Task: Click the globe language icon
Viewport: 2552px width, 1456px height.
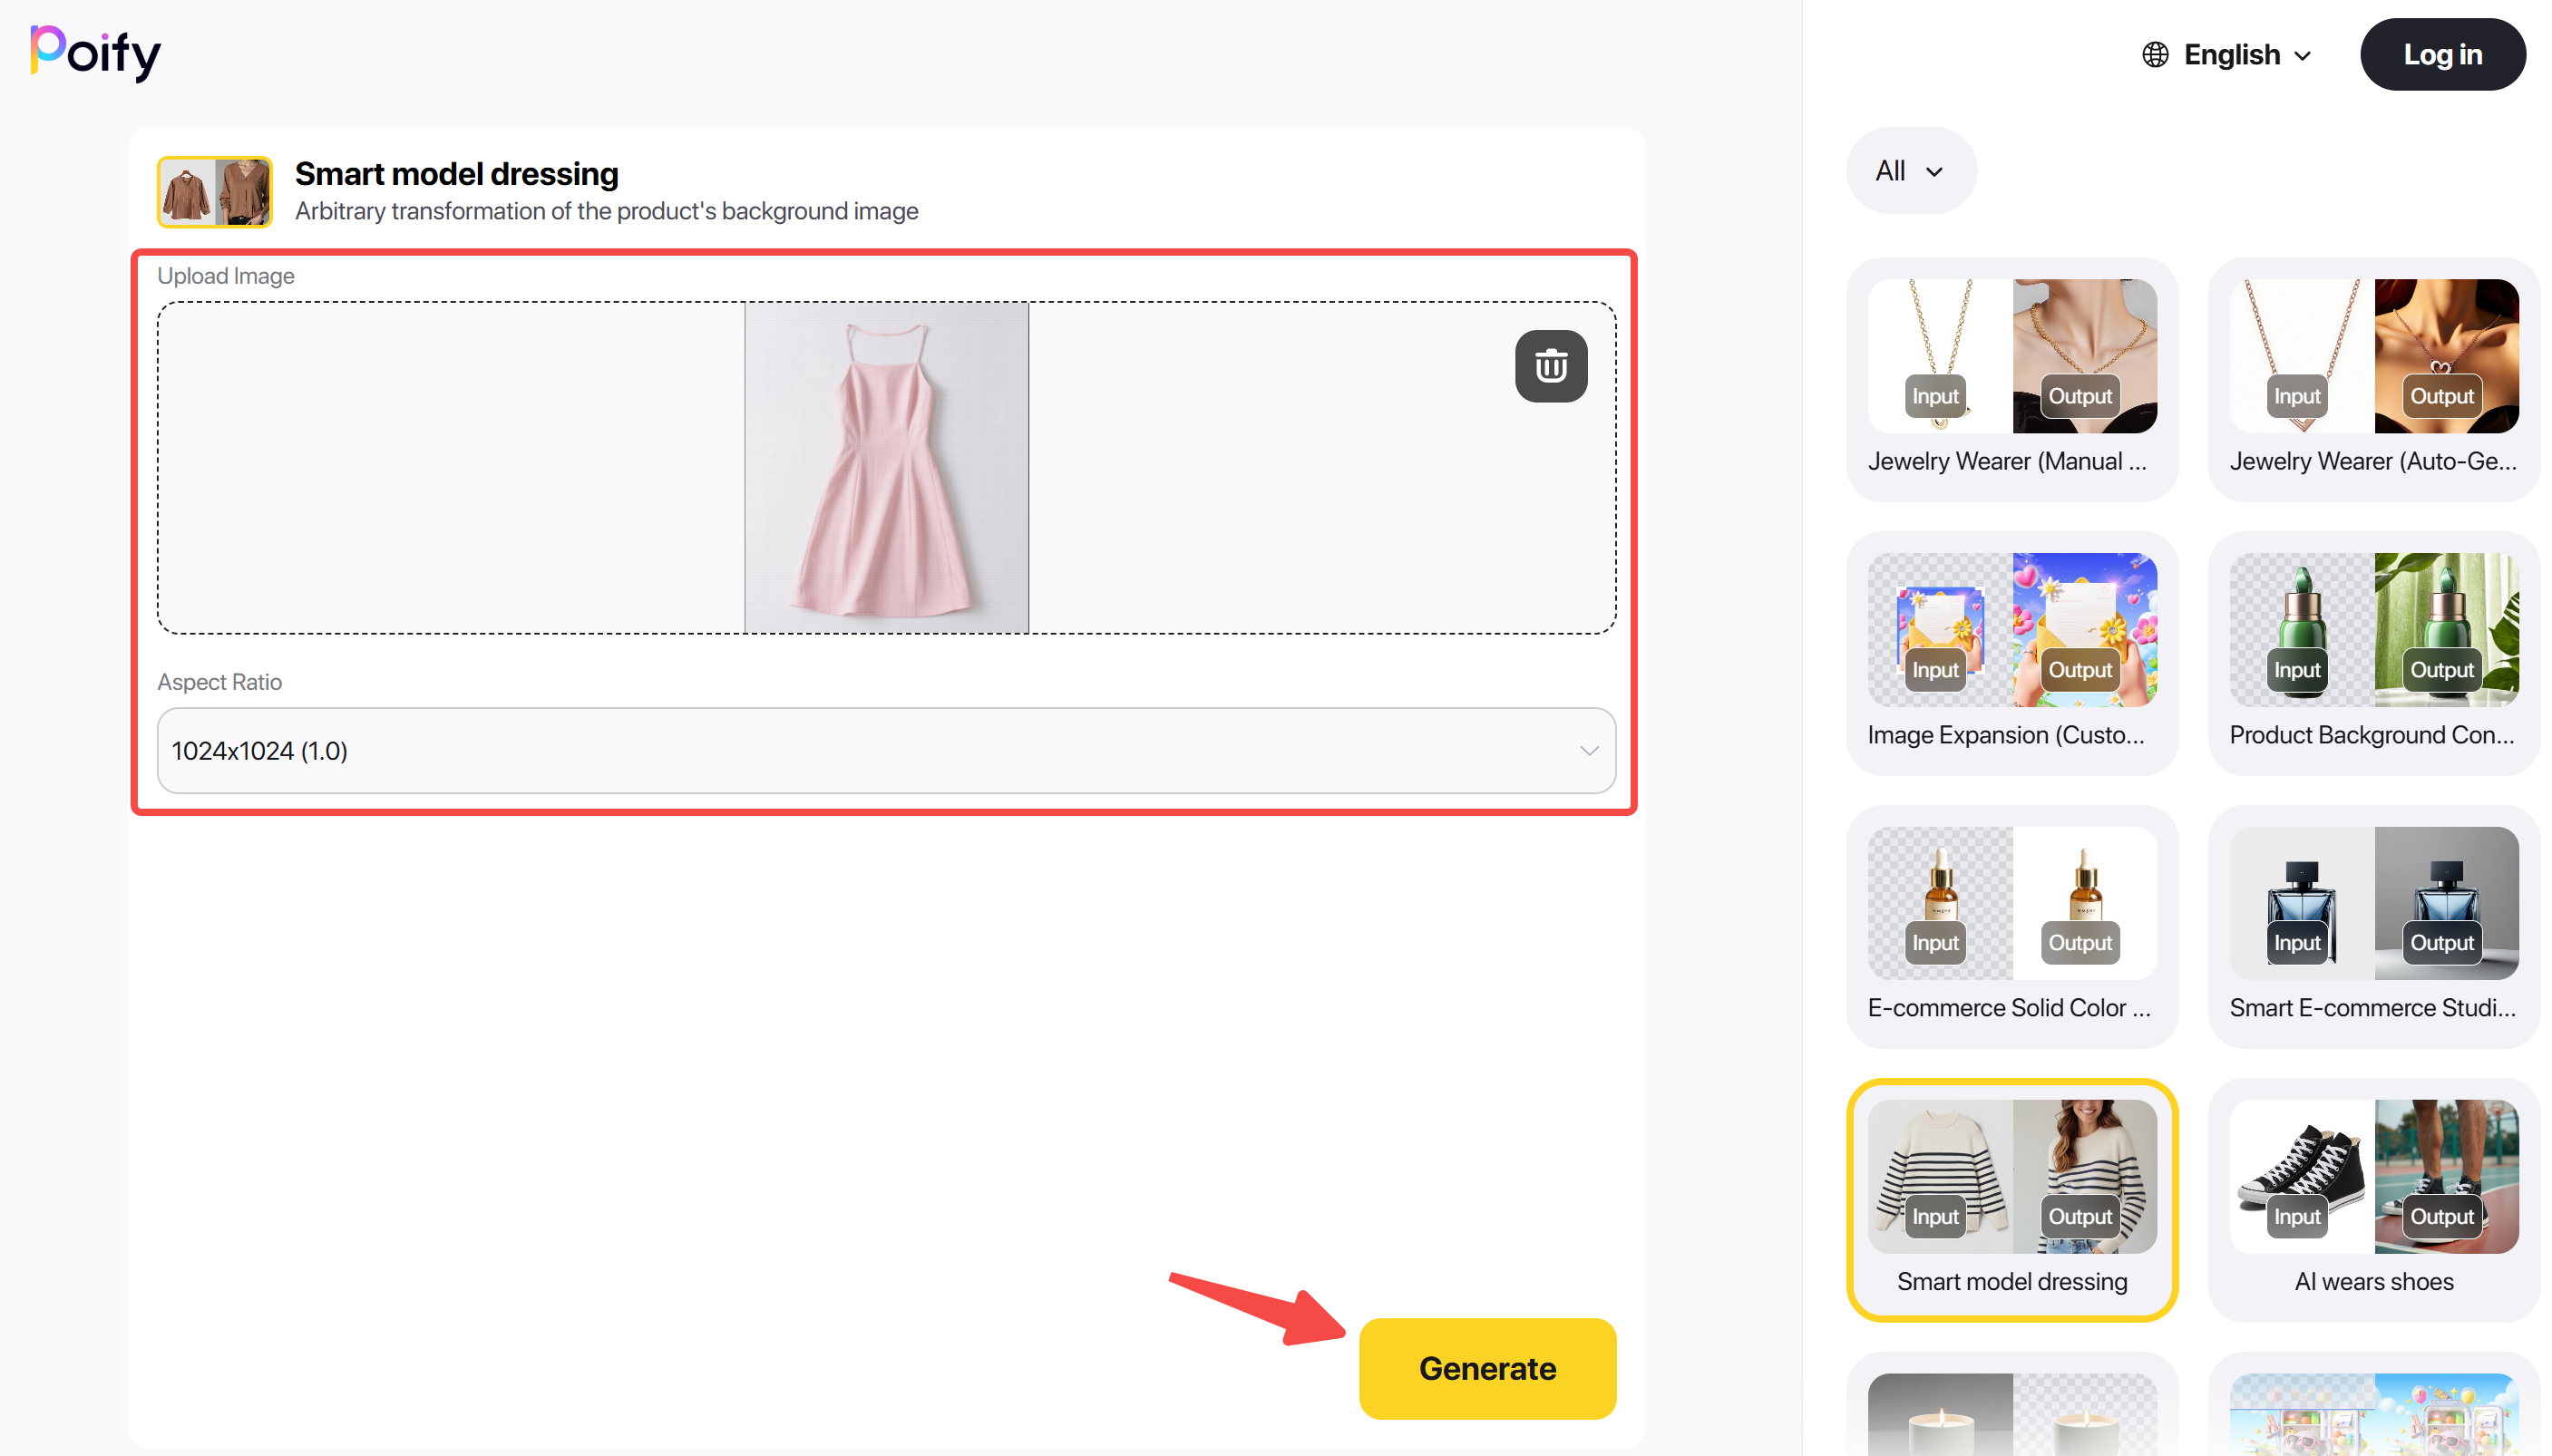Action: click(2155, 55)
